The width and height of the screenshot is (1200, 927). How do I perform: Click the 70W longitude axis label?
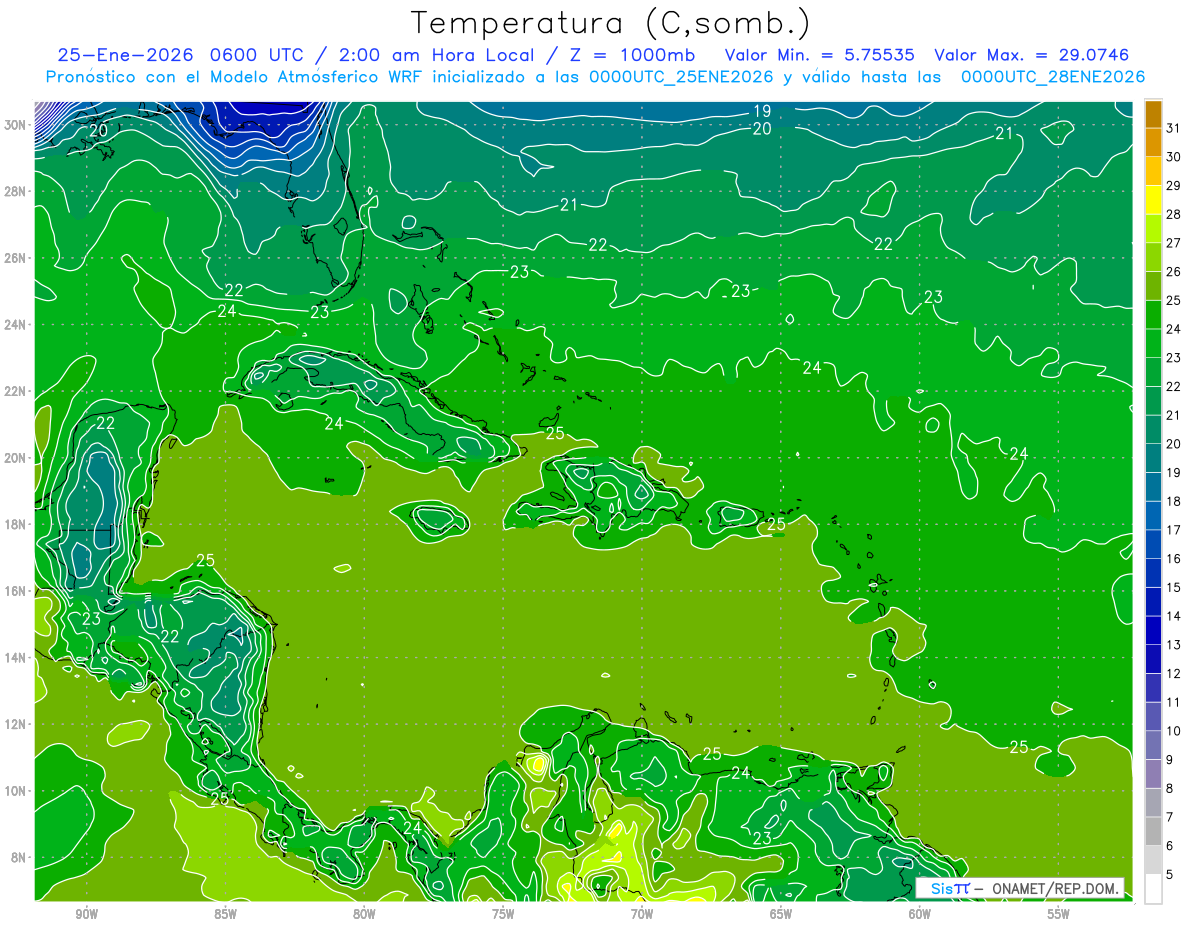tap(642, 914)
